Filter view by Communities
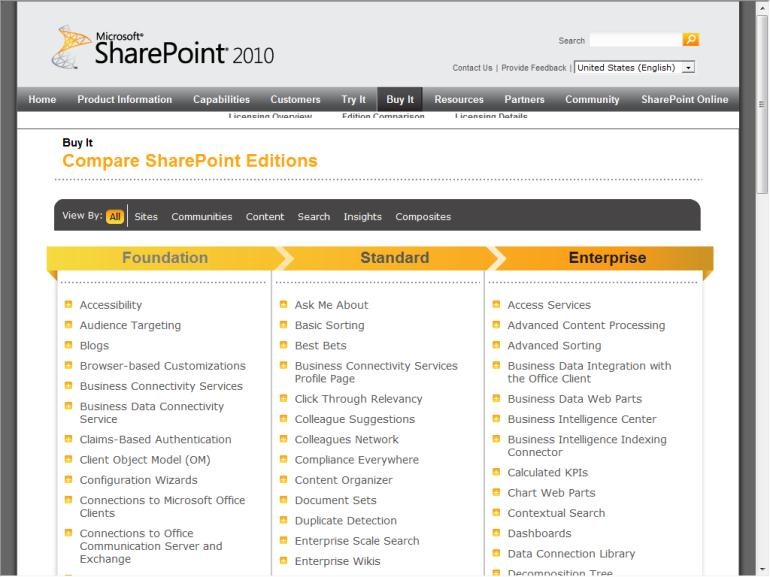The width and height of the screenshot is (770, 577). click(x=202, y=217)
